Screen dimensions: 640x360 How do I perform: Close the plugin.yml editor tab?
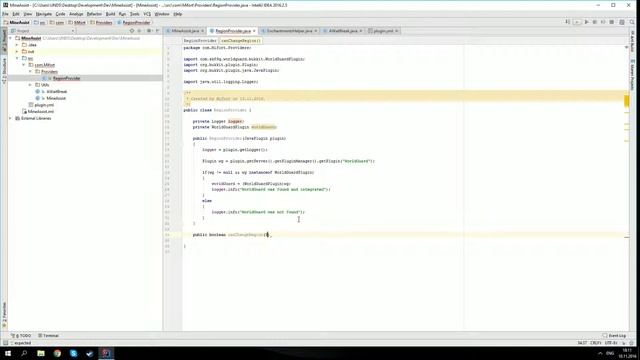click(x=397, y=31)
